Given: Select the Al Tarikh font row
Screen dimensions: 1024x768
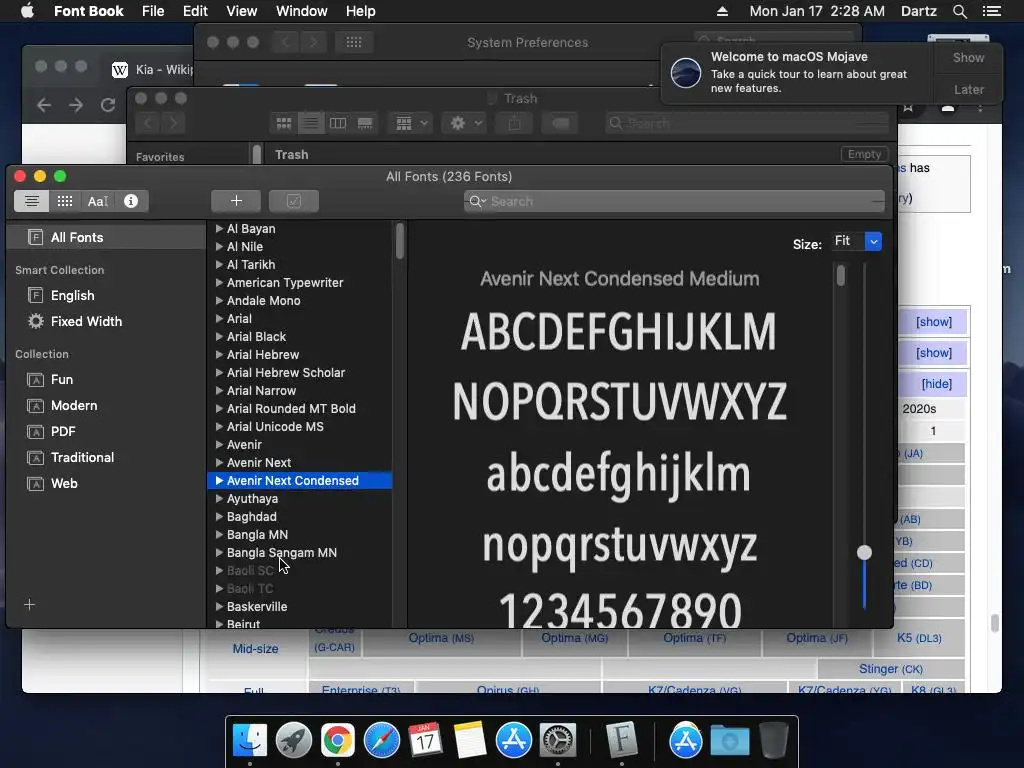Looking at the screenshot, I should tap(300, 264).
